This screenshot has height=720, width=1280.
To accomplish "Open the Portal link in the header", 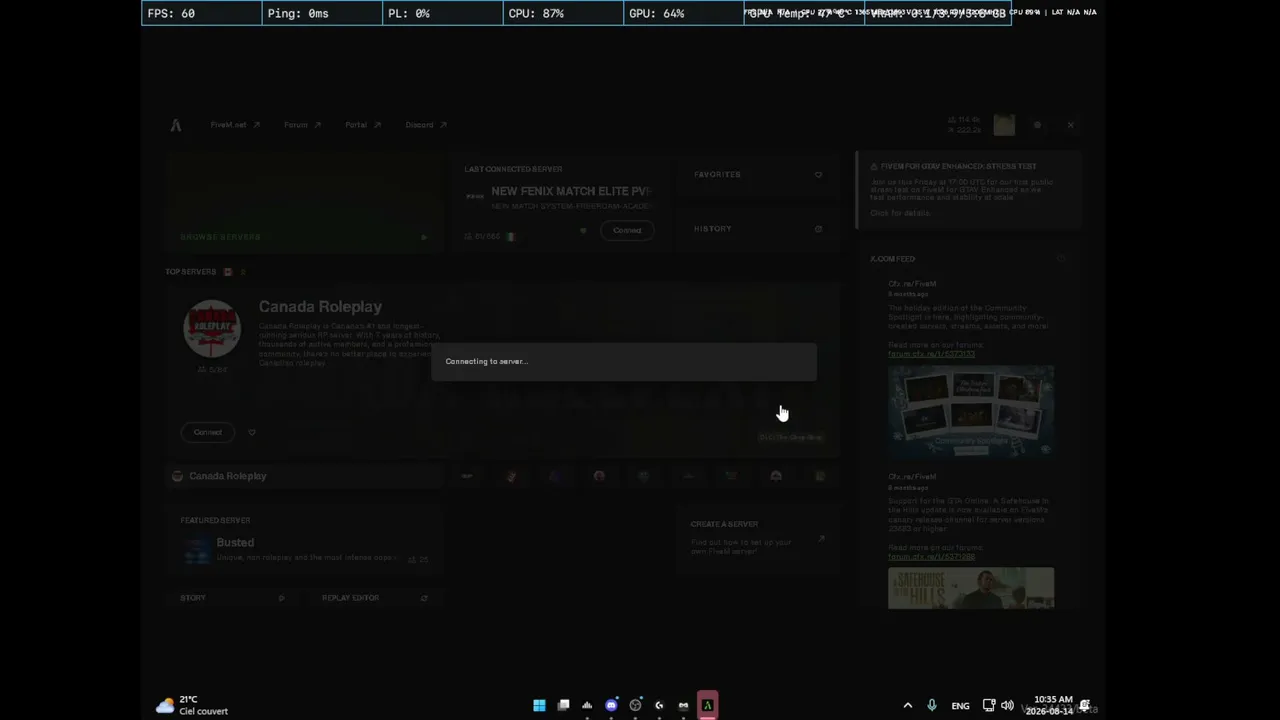I will point(363,125).
